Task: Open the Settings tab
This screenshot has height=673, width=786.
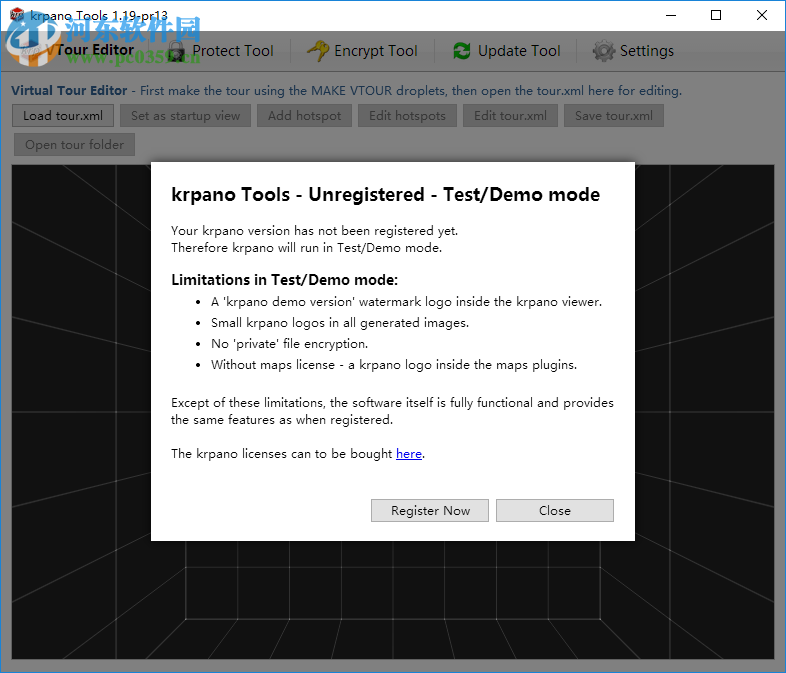Action: [634, 51]
